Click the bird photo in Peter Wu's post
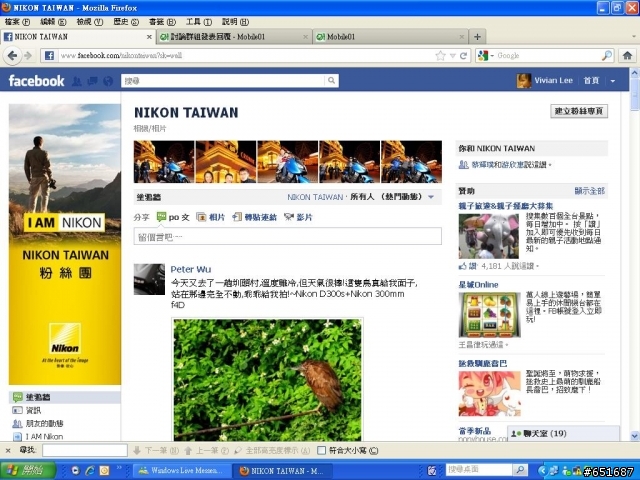This screenshot has height=480, width=640. pyautogui.click(x=267, y=380)
